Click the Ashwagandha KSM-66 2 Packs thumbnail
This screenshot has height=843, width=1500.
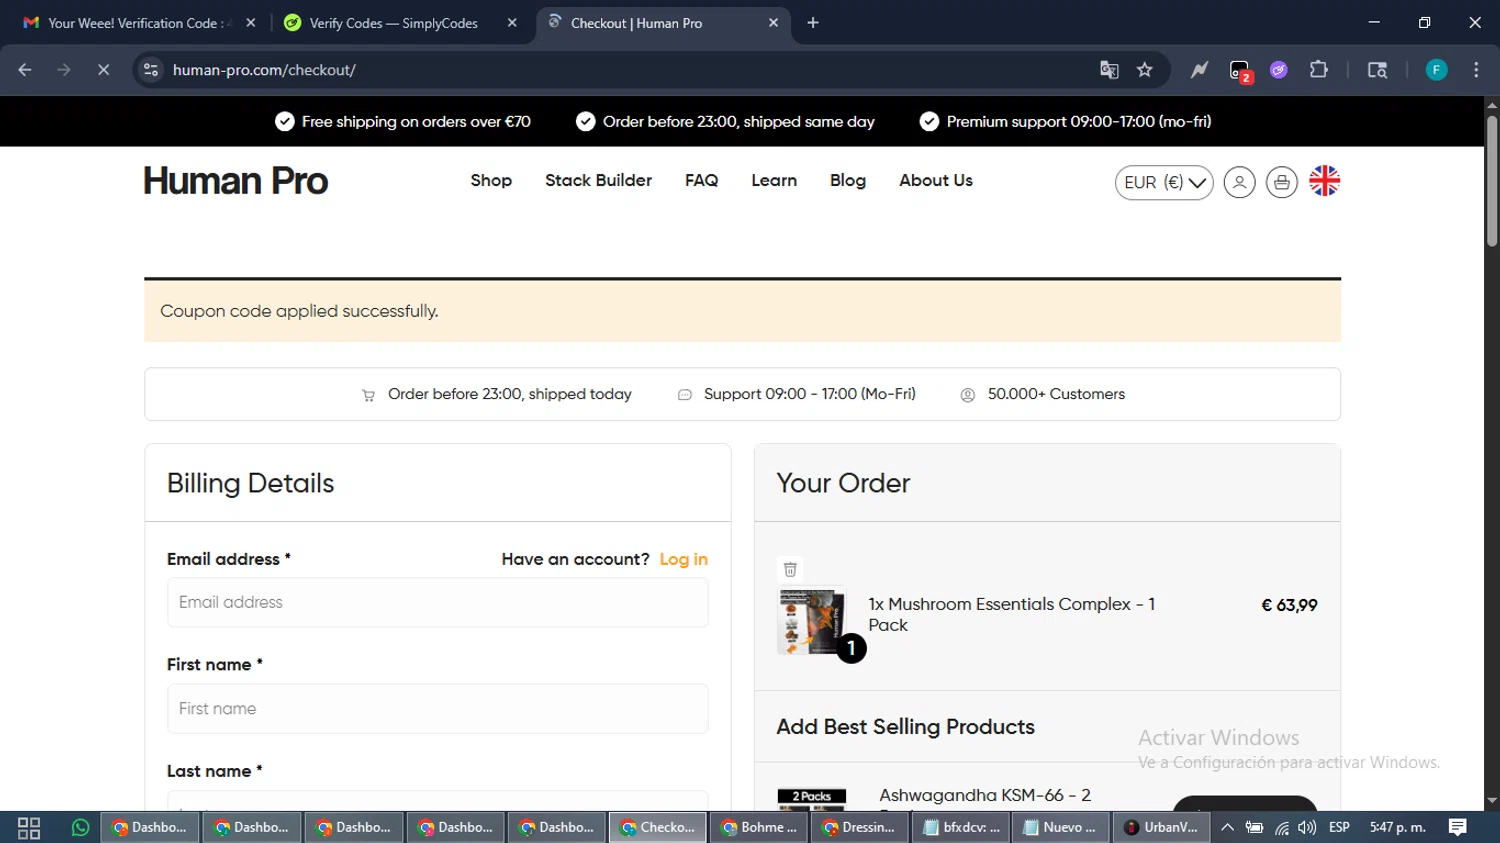[x=811, y=799]
